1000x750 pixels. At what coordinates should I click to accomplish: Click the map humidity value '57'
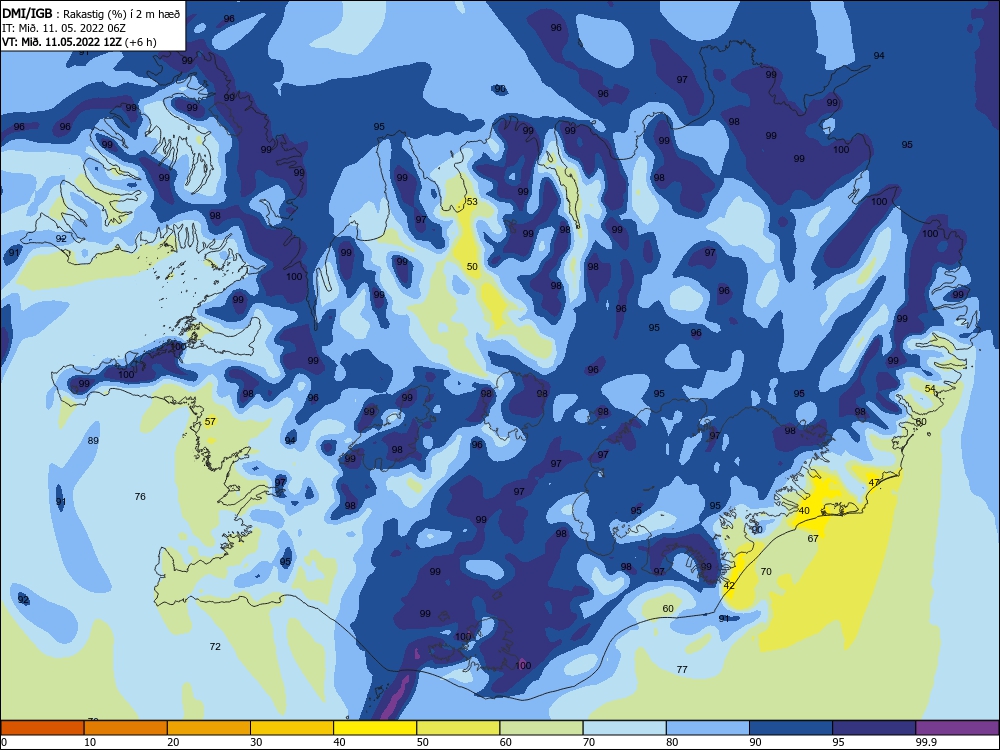pyautogui.click(x=210, y=422)
